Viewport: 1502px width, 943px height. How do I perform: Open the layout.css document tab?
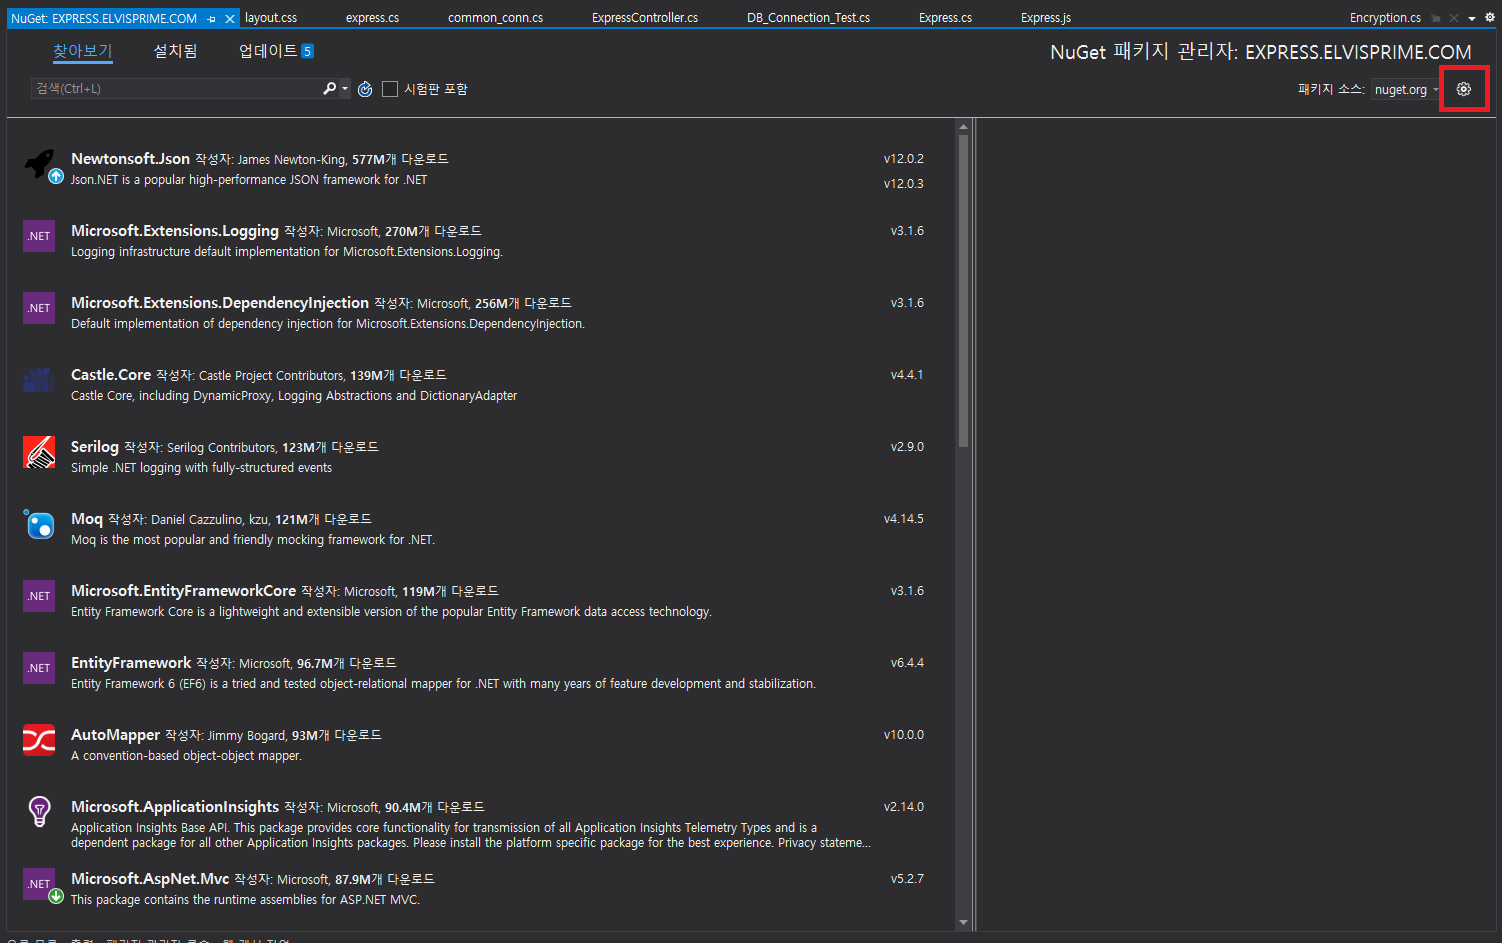271,18
